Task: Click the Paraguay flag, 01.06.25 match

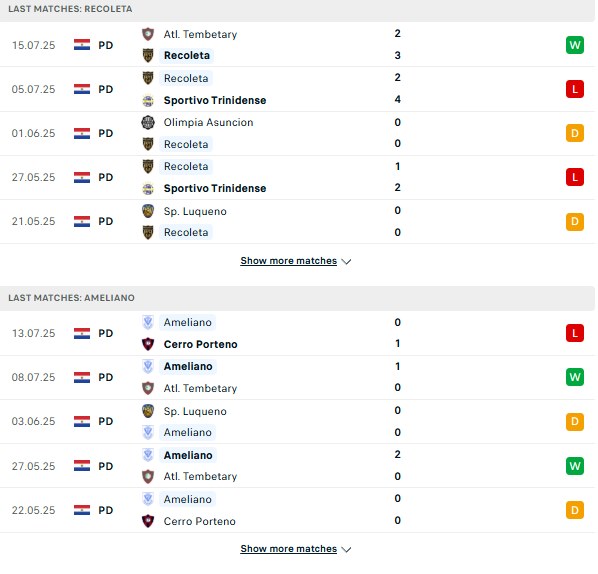Action: [82, 133]
